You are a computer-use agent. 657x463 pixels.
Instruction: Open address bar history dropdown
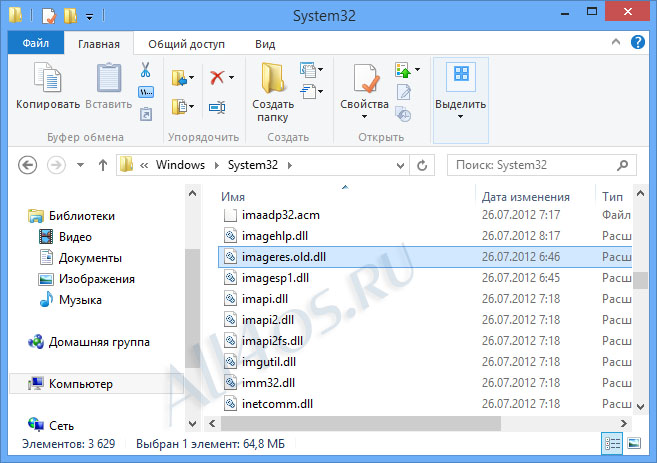click(x=400, y=166)
